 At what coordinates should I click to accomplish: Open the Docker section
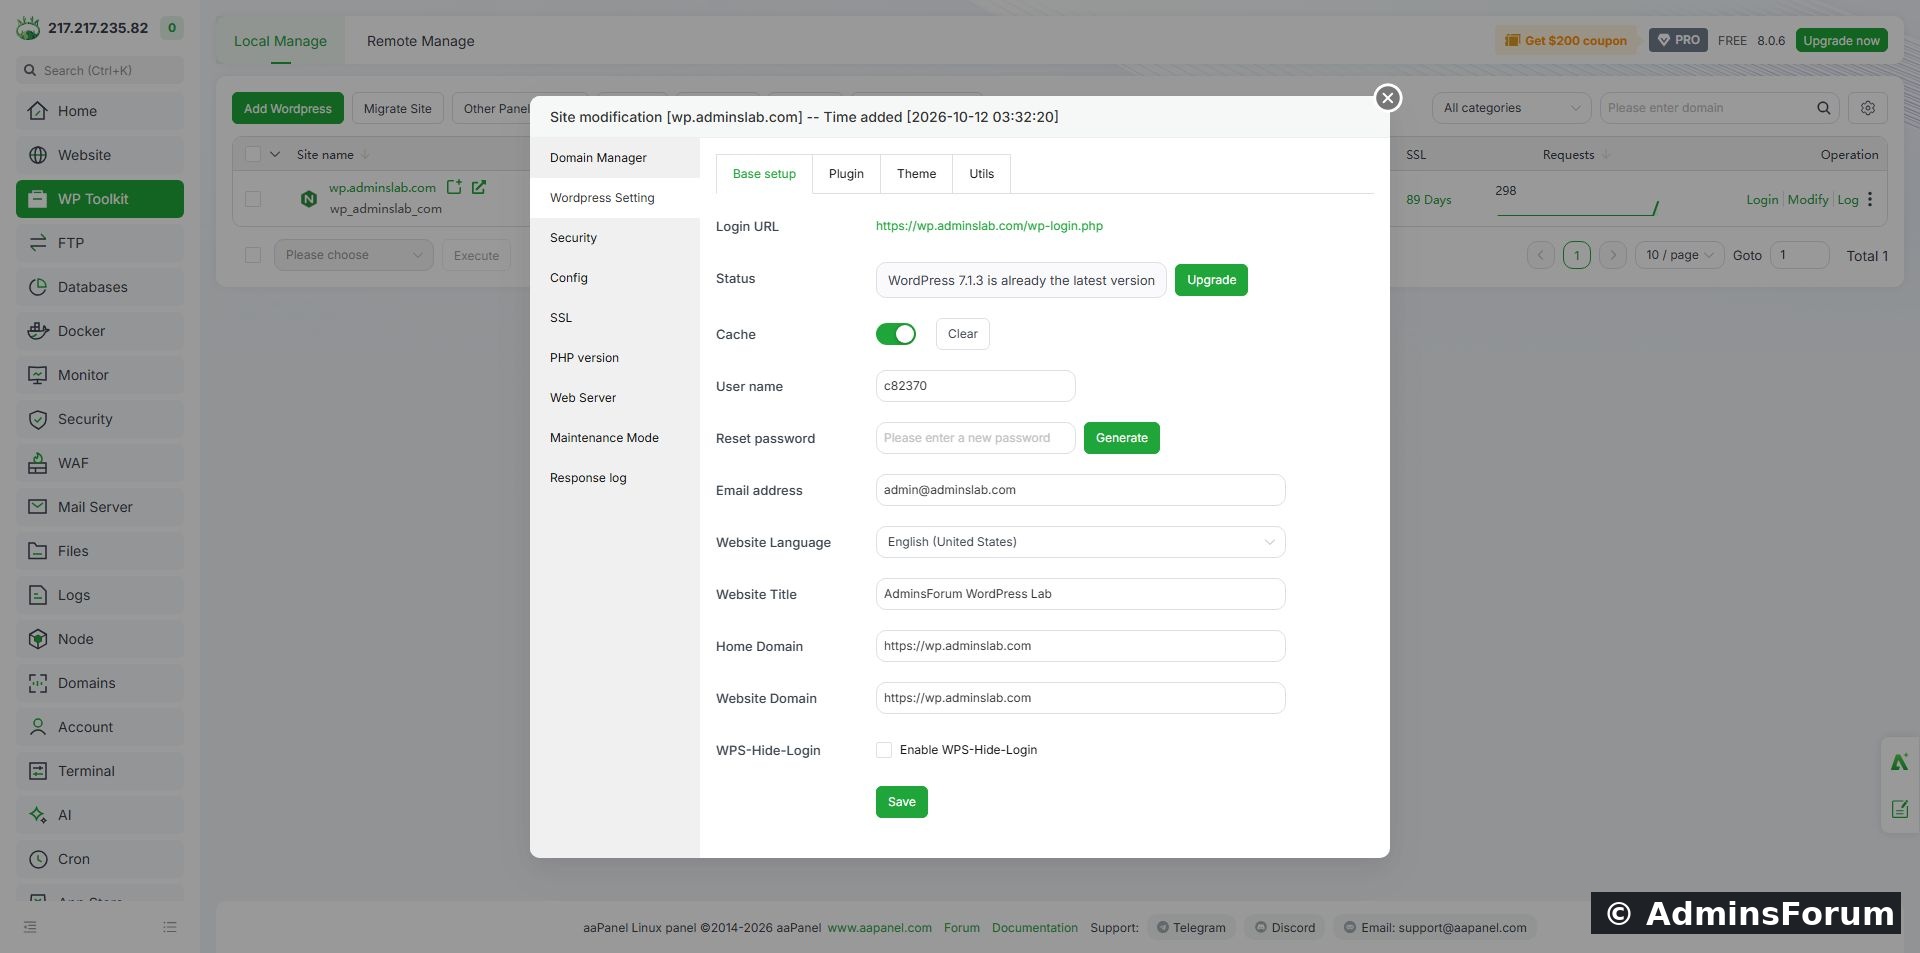click(100, 331)
